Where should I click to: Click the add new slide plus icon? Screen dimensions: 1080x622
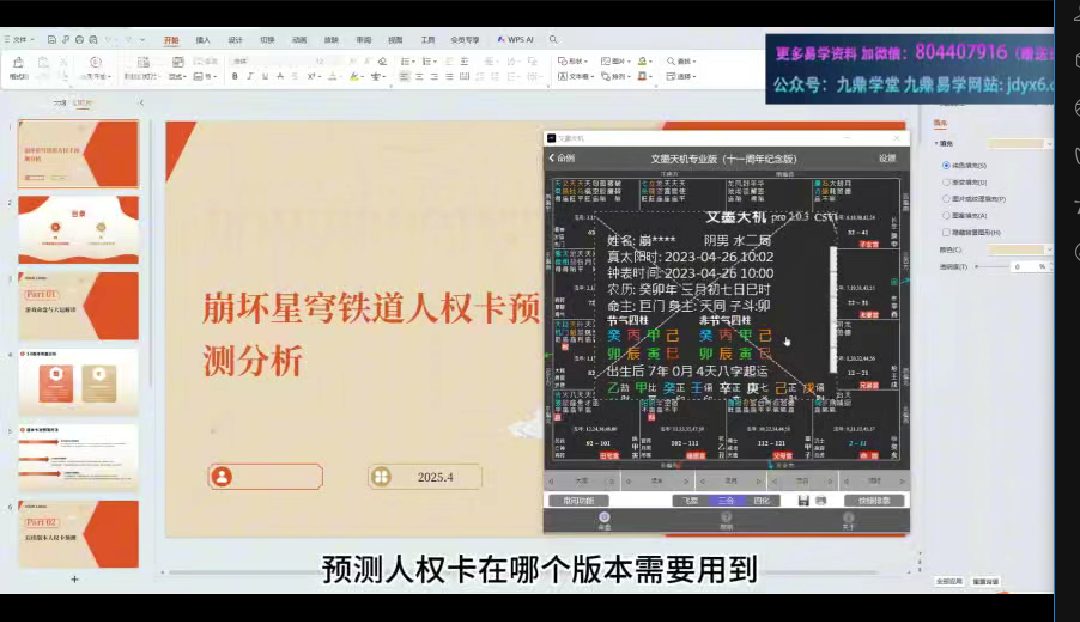74,579
